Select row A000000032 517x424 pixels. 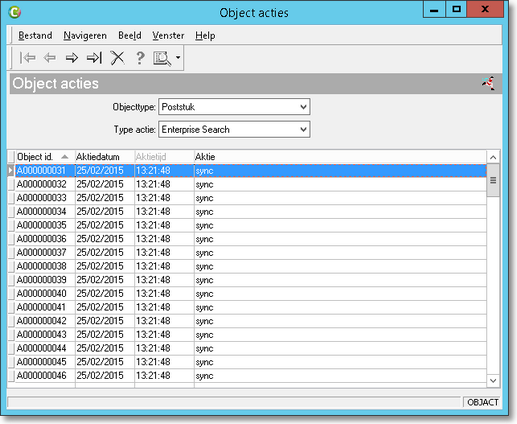(251, 184)
